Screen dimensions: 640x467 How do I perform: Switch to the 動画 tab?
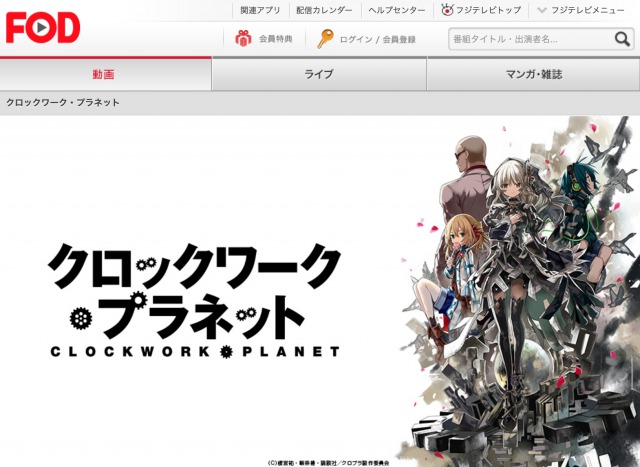(105, 74)
